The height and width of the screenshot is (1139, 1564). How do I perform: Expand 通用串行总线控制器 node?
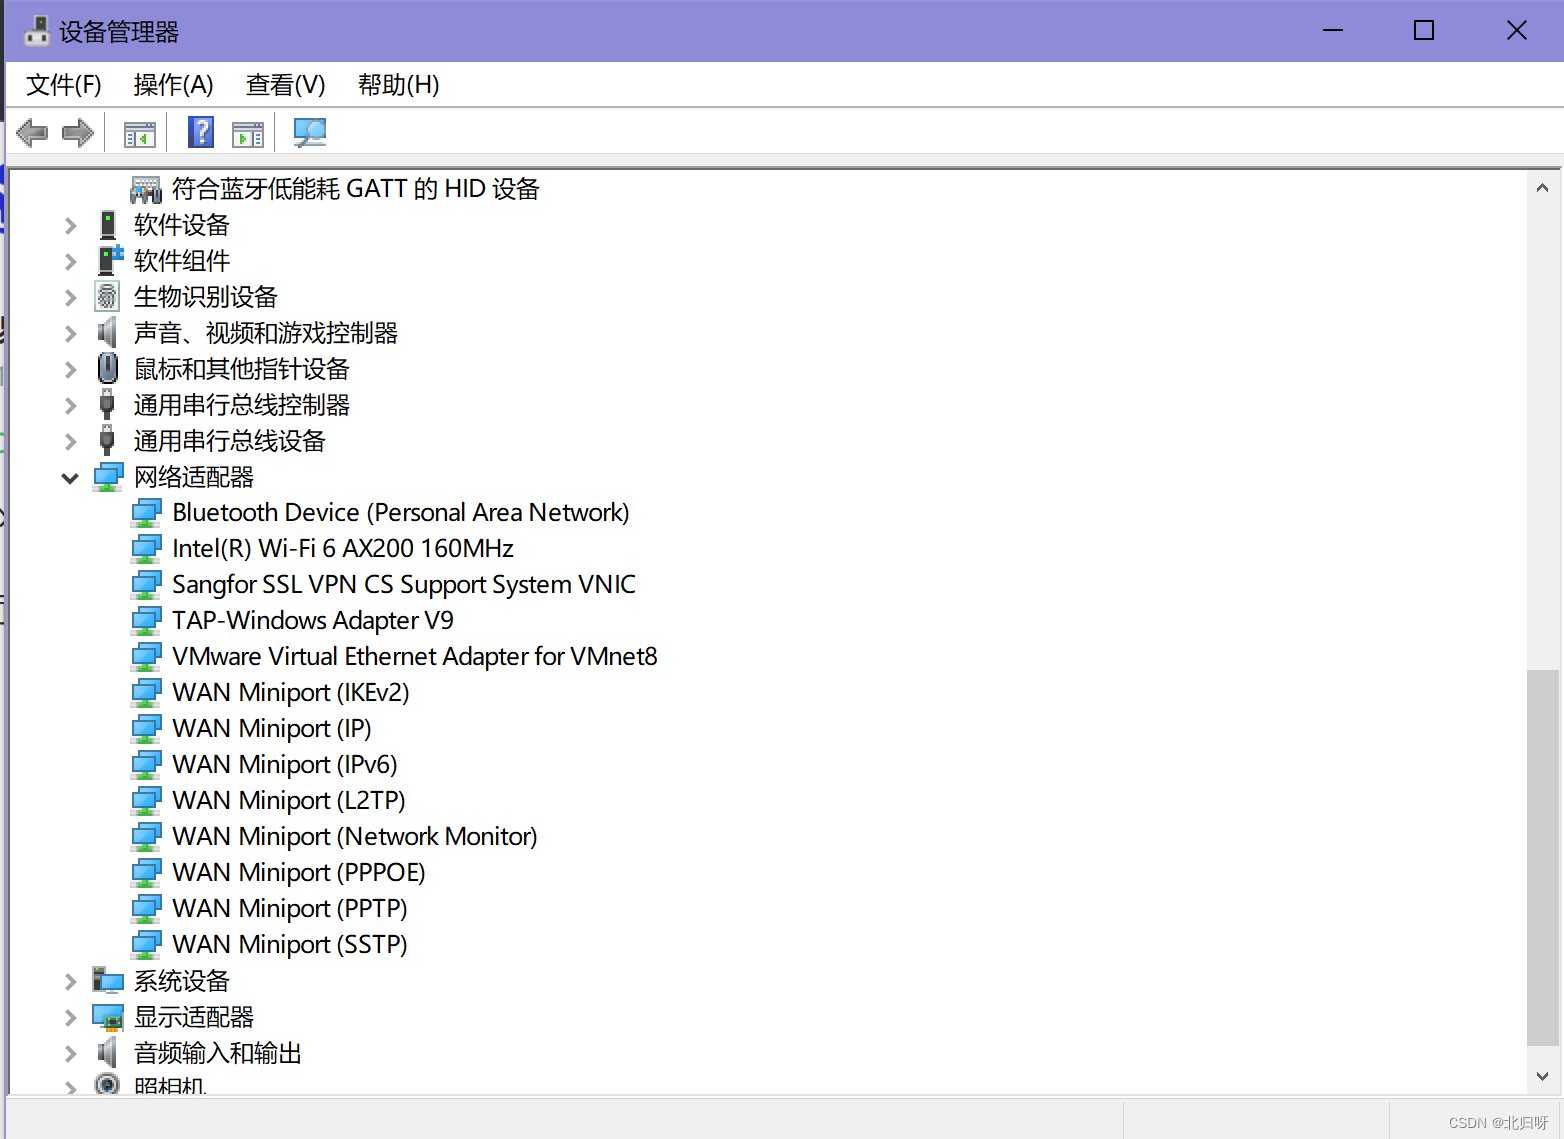70,406
